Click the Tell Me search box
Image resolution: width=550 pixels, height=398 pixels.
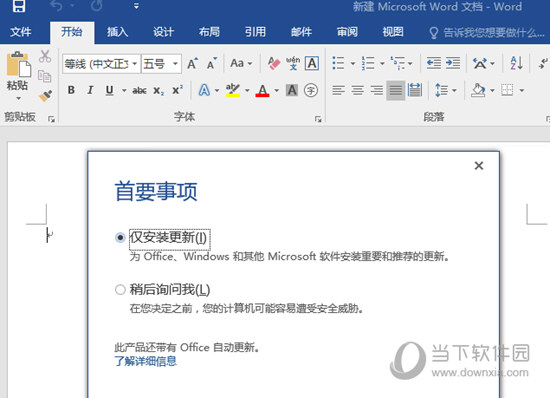click(x=487, y=33)
